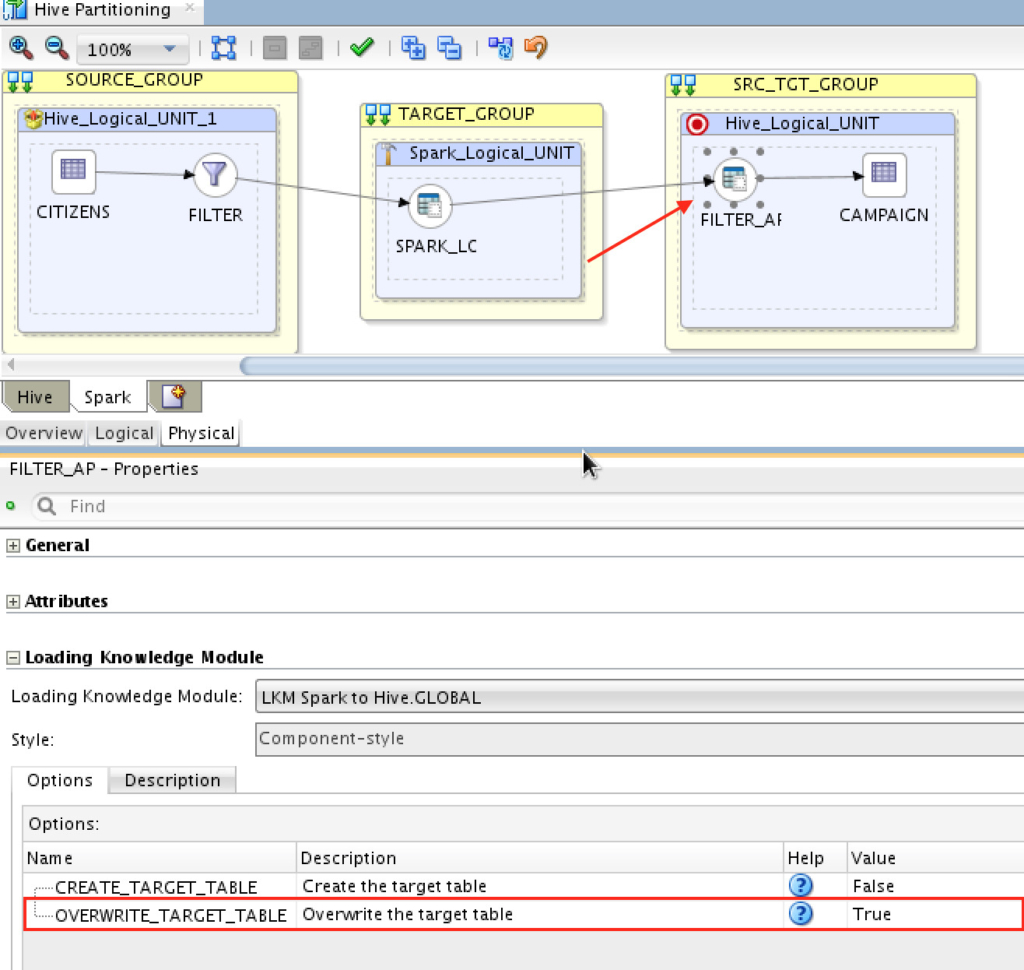Screen dimensions: 1024x970
Task: Open the Logical tab
Action: [x=124, y=433]
